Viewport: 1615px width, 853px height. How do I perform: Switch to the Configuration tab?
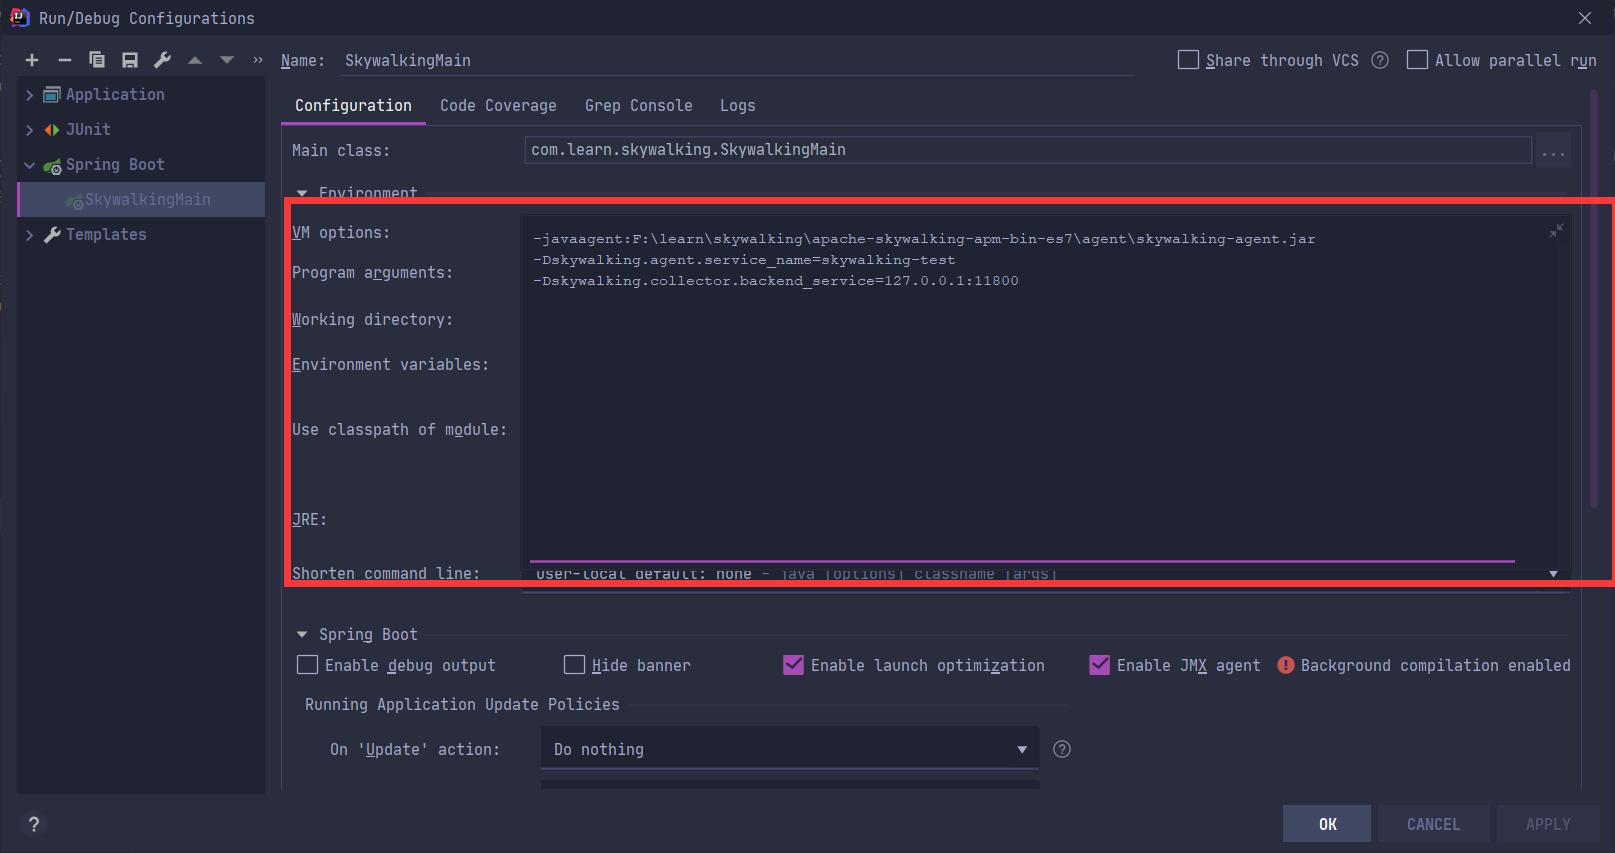point(353,106)
